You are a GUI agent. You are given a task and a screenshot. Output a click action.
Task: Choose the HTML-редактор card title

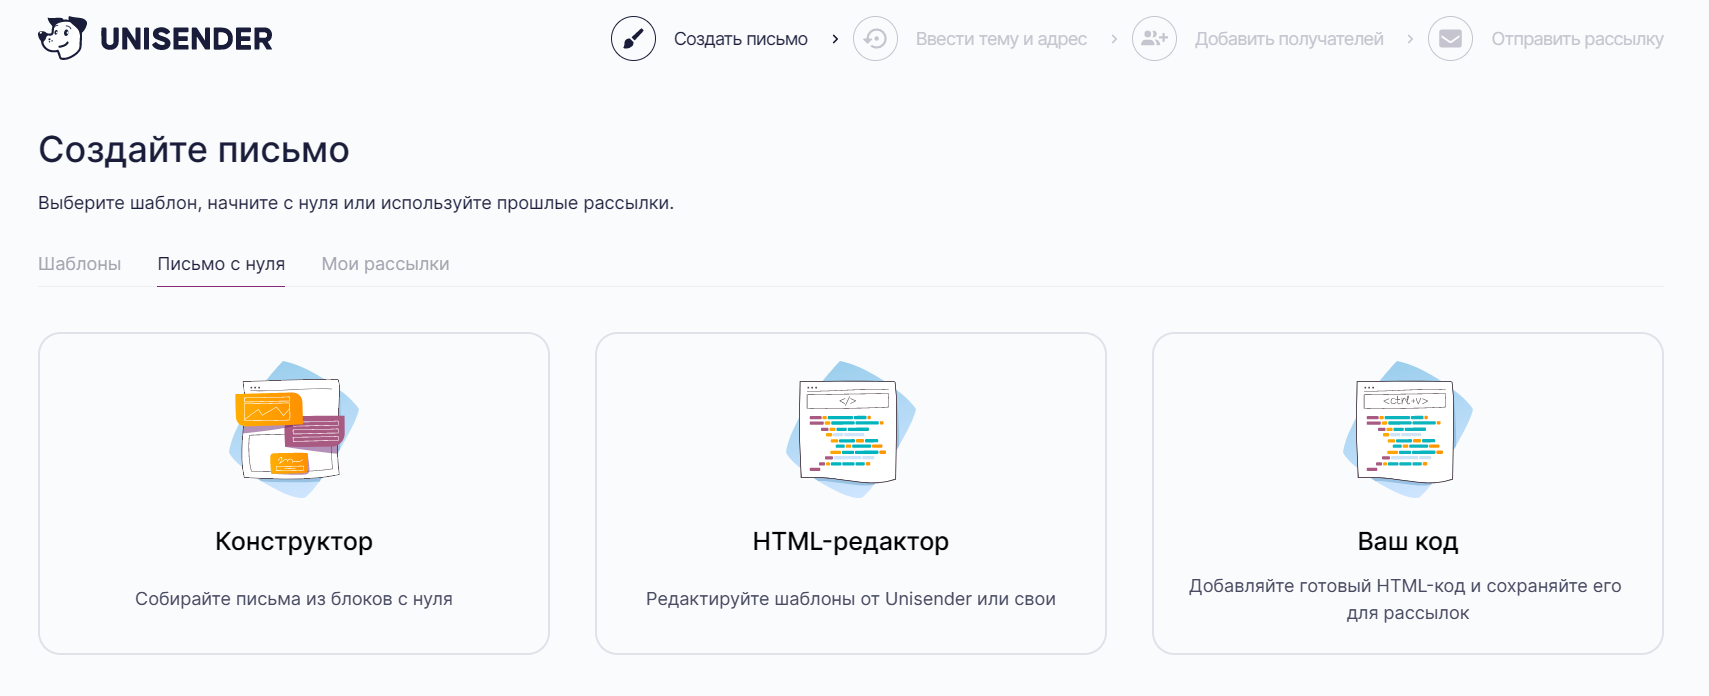point(851,541)
